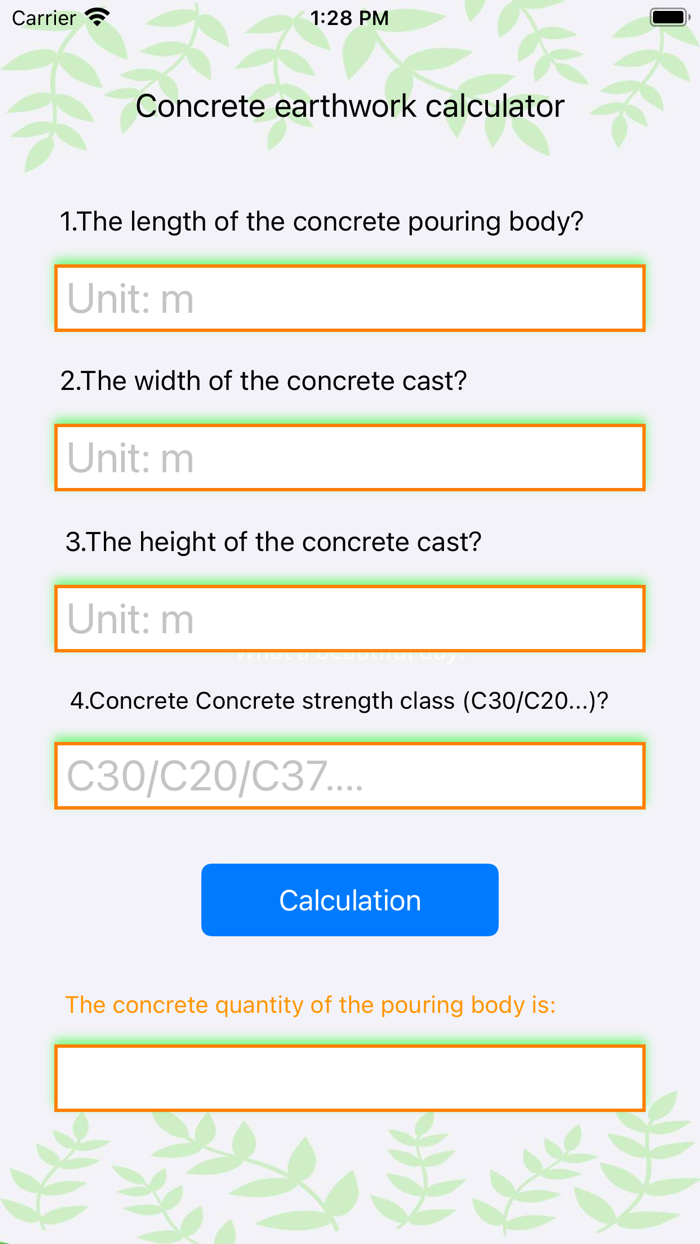Select the length input field
Image resolution: width=700 pixels, height=1244 pixels.
(349, 297)
